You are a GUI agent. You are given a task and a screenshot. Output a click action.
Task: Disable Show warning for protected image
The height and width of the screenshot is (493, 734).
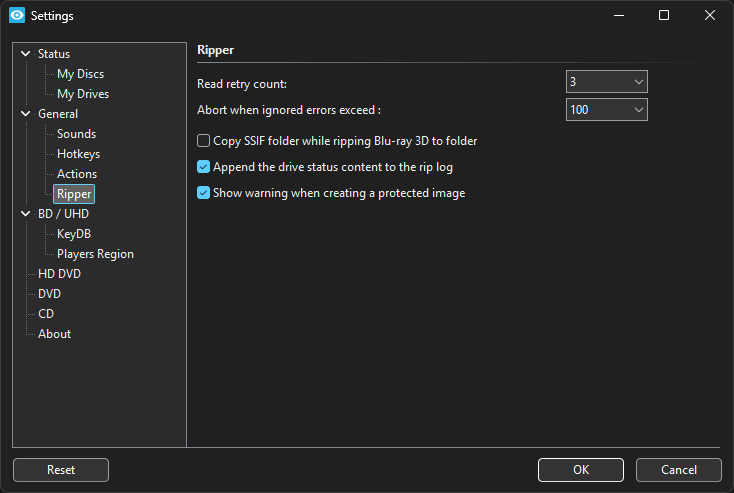click(204, 193)
